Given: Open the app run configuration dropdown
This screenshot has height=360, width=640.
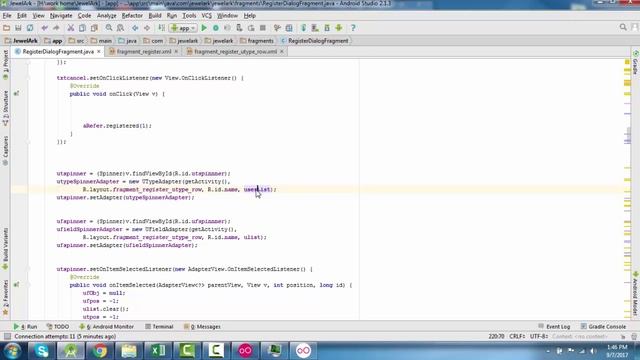Looking at the screenshot, I should 183,28.
